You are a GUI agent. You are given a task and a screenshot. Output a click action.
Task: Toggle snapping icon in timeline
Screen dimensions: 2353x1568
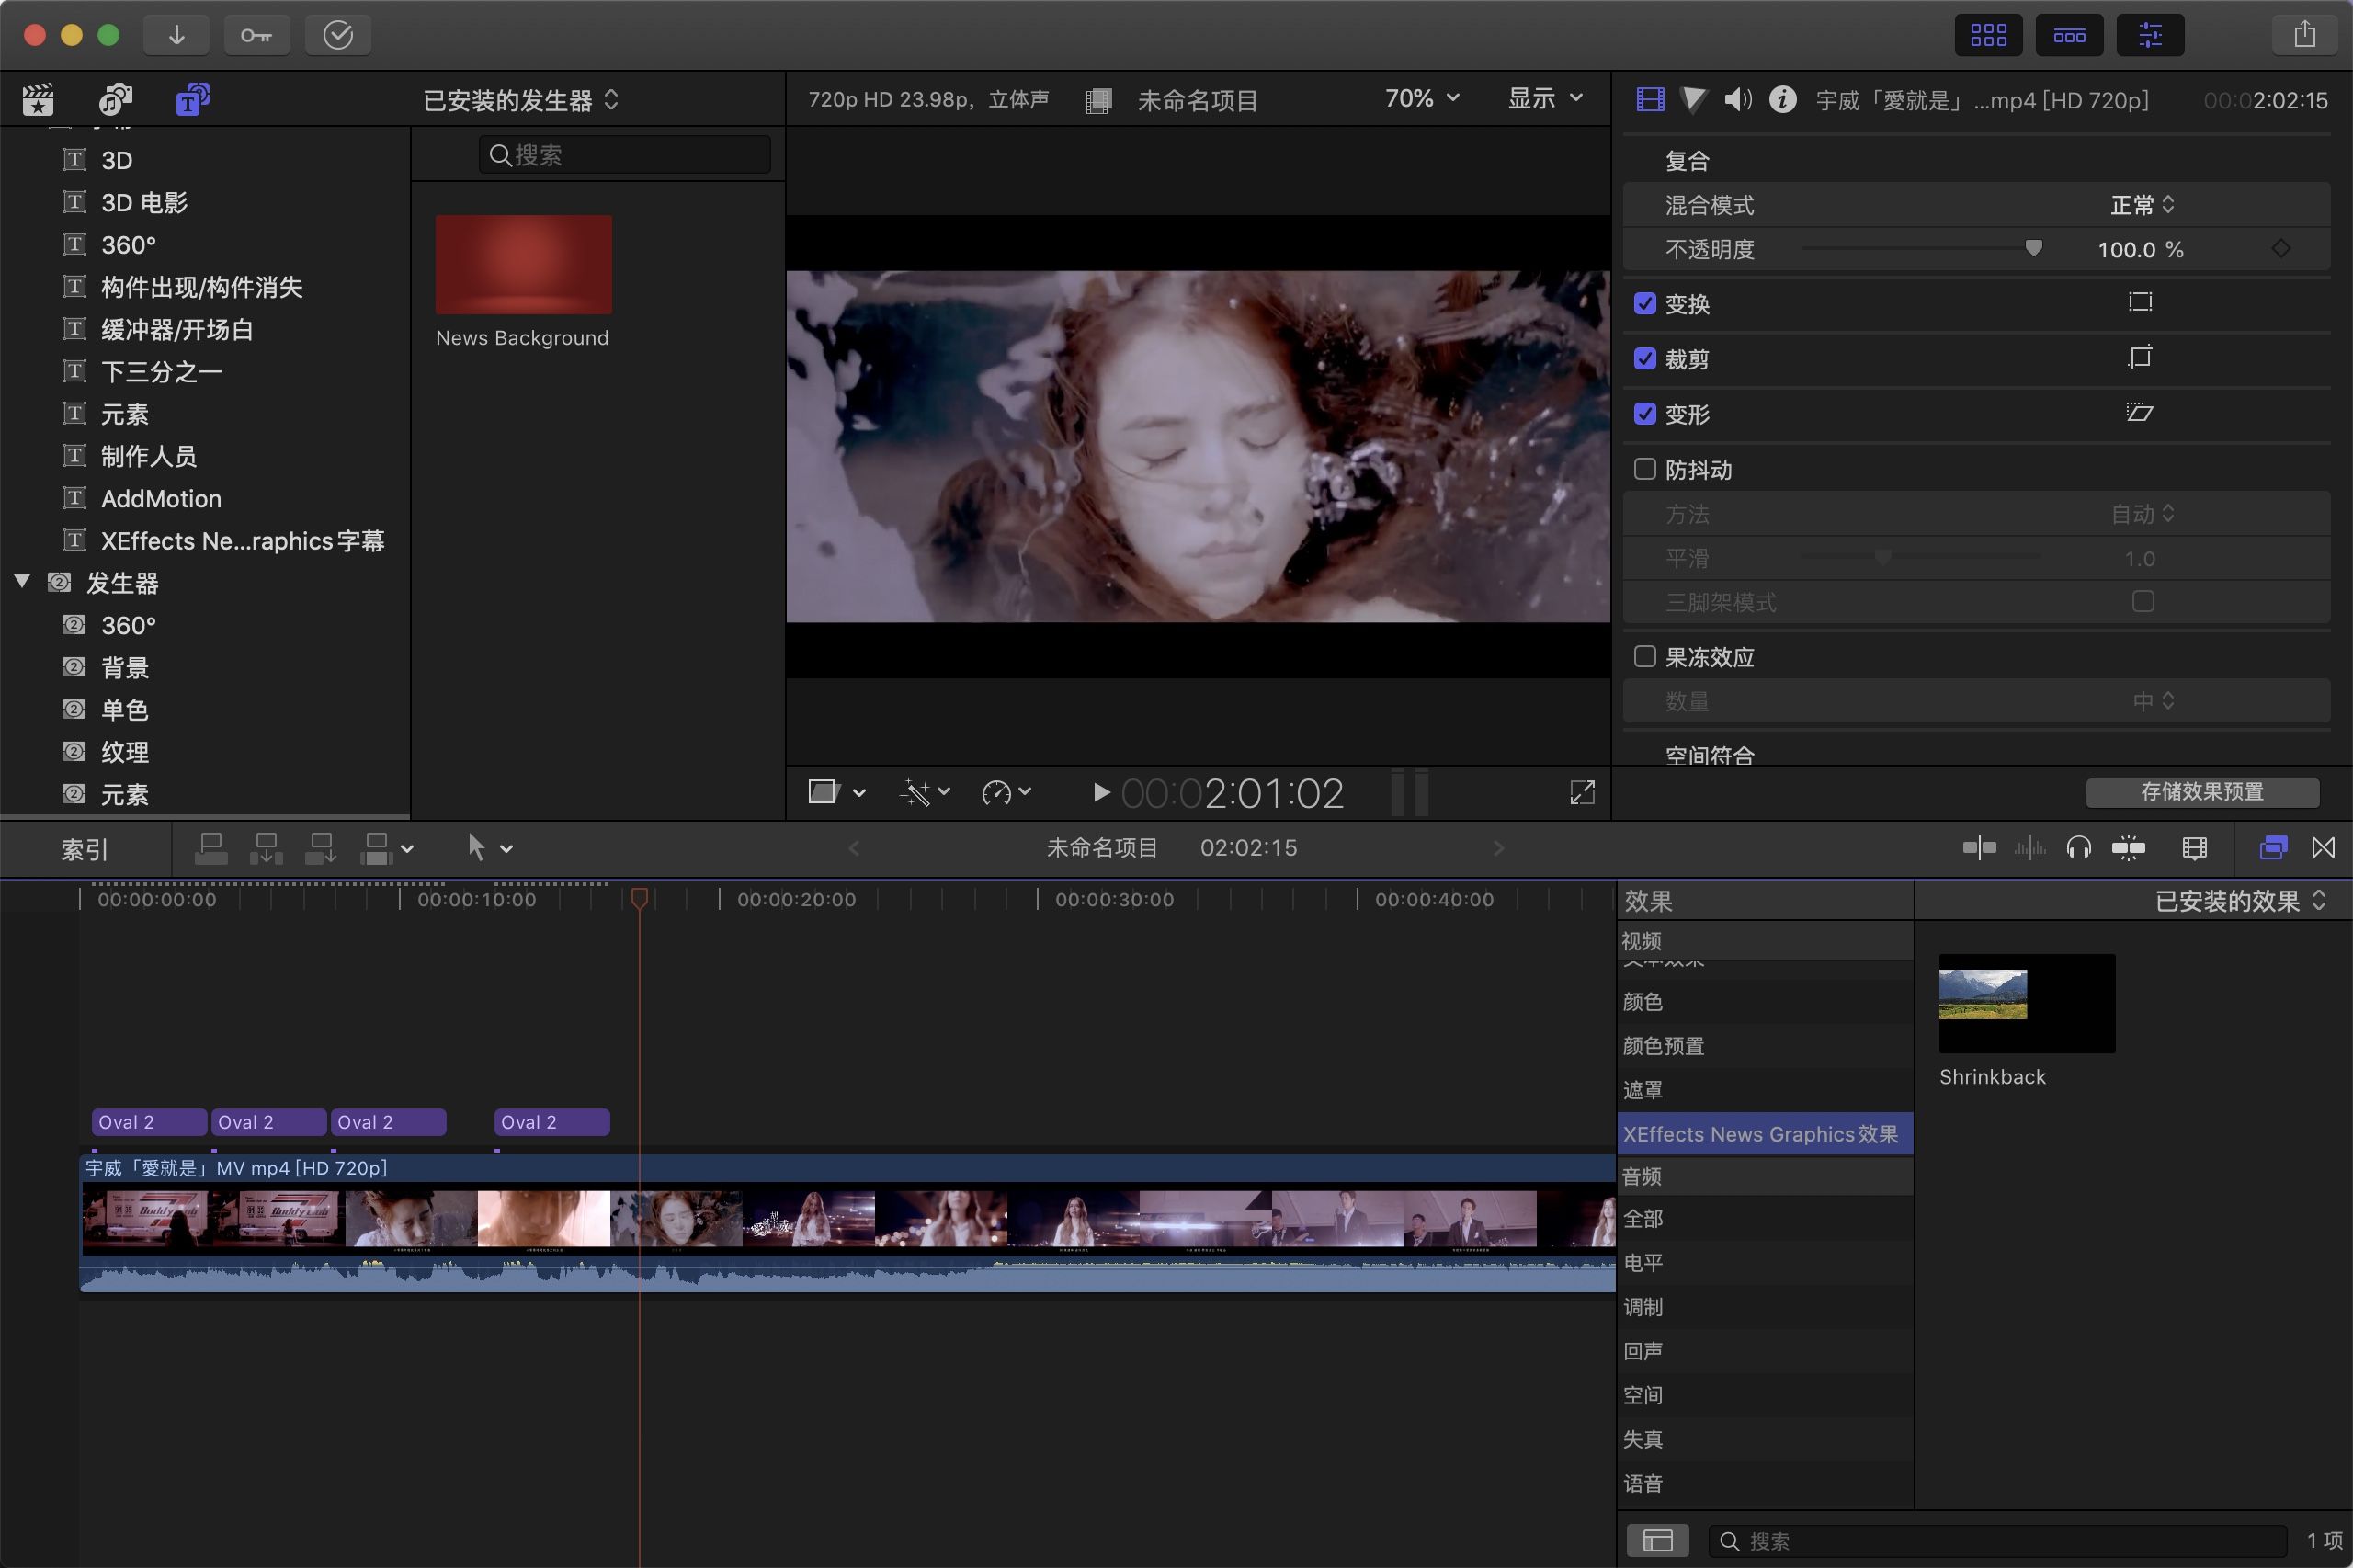click(x=2128, y=848)
